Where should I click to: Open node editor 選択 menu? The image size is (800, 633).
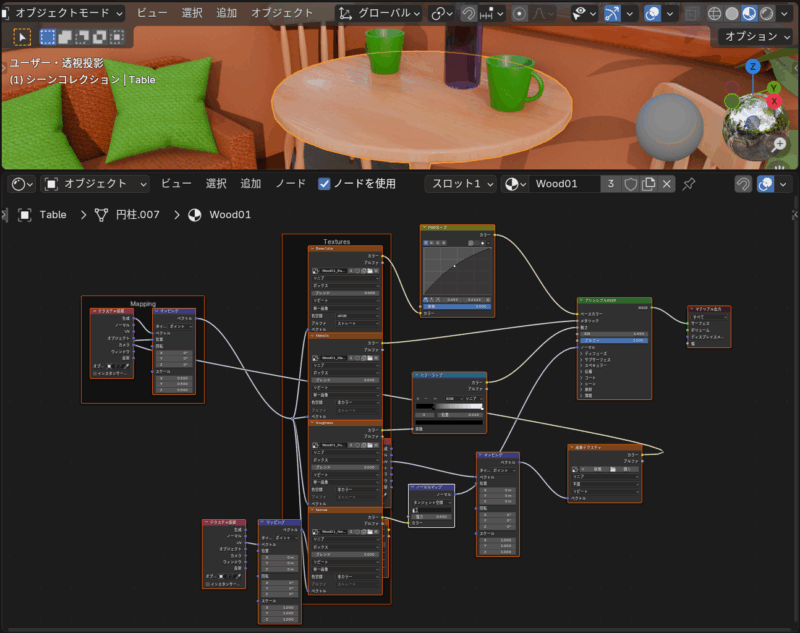coord(216,184)
